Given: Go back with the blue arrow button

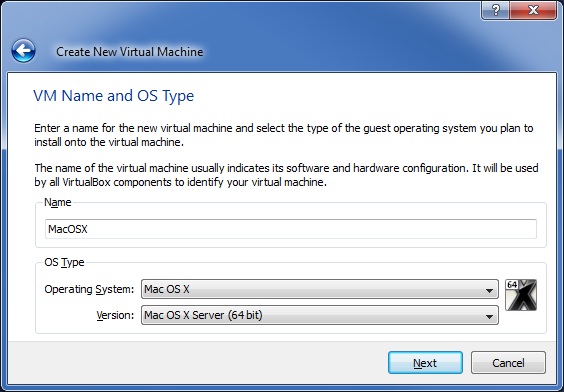Looking at the screenshot, I should 23,51.
